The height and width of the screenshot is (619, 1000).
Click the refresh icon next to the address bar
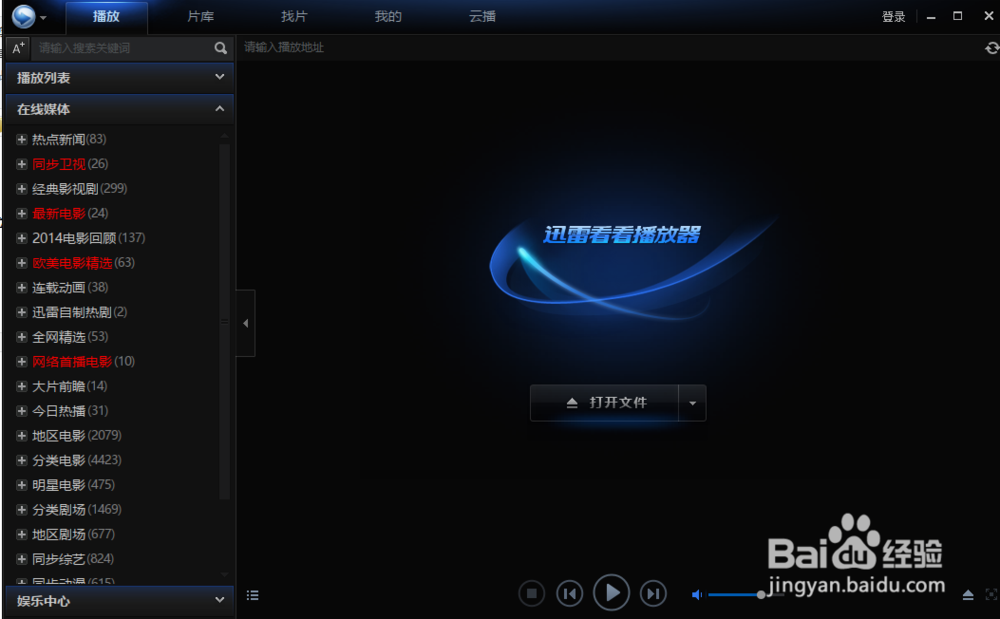(x=992, y=48)
